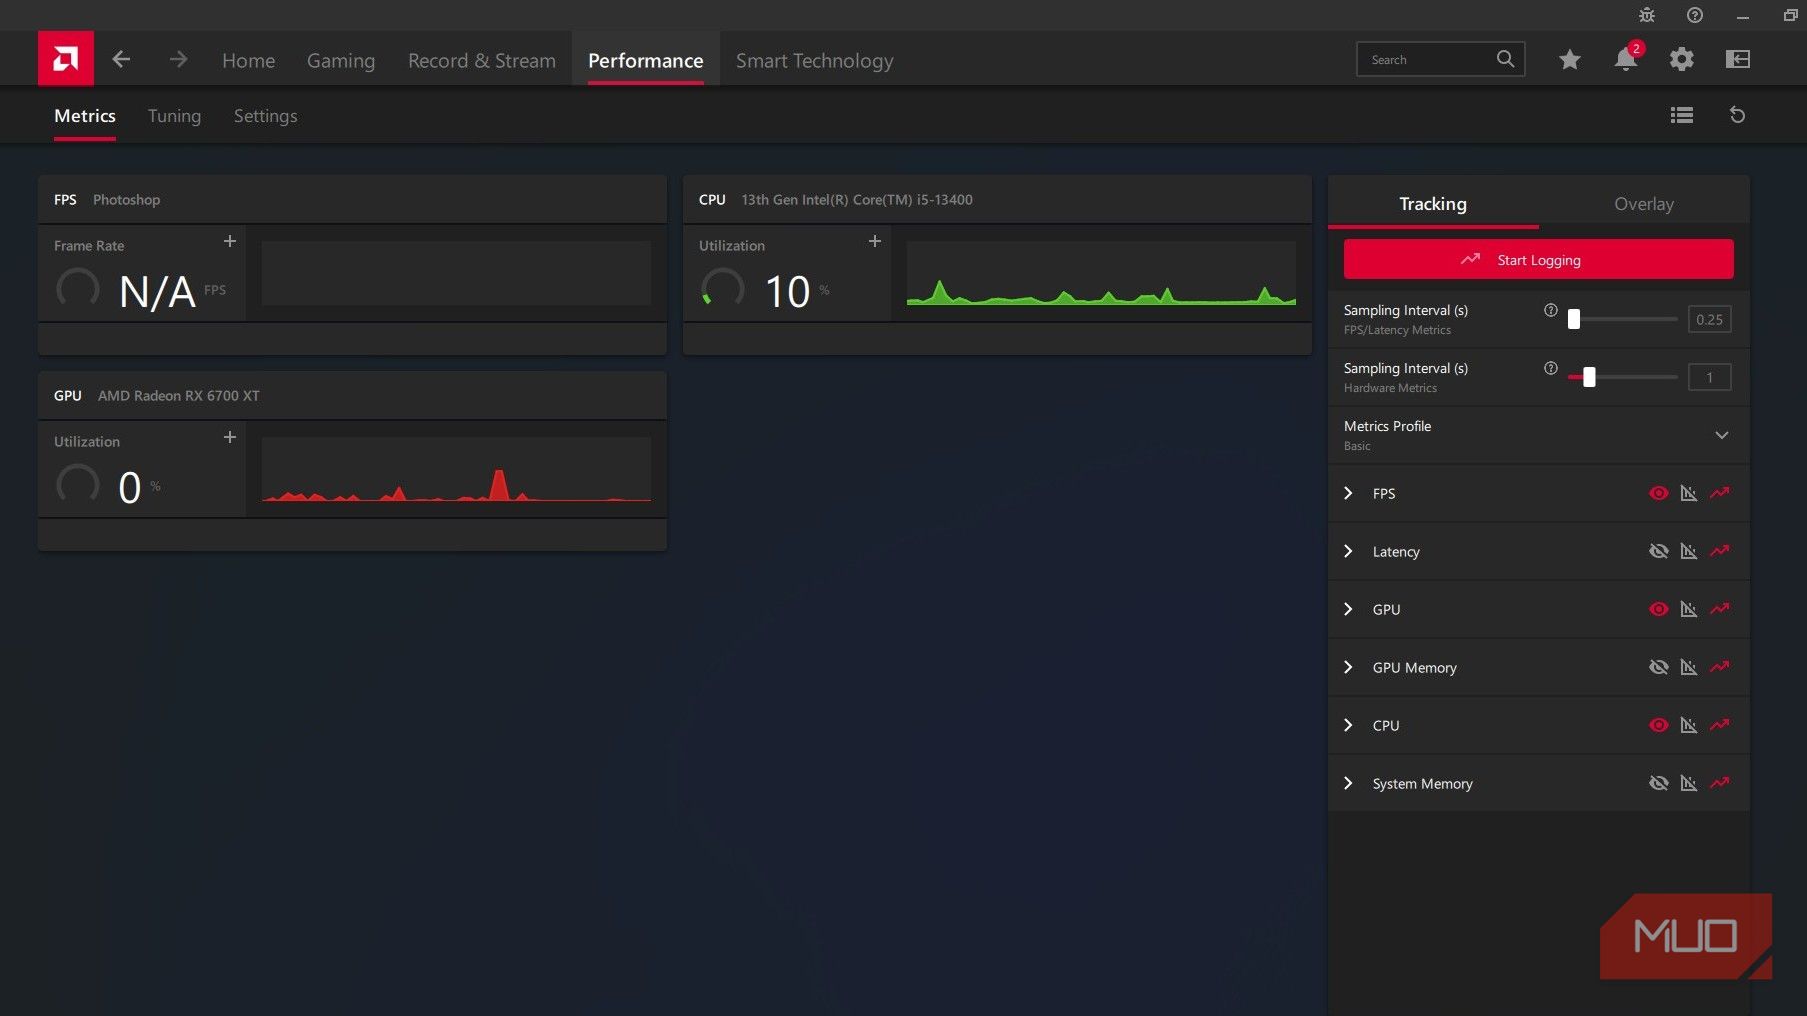This screenshot has height=1016, width=1807.
Task: Show Latency metrics with eye icon
Action: coord(1659,551)
